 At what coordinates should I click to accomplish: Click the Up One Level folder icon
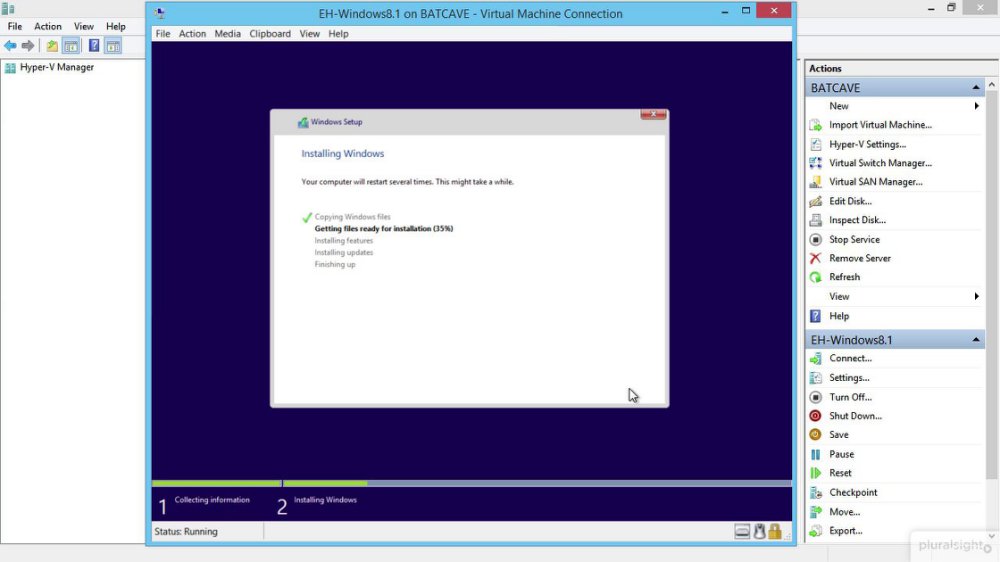pos(52,46)
